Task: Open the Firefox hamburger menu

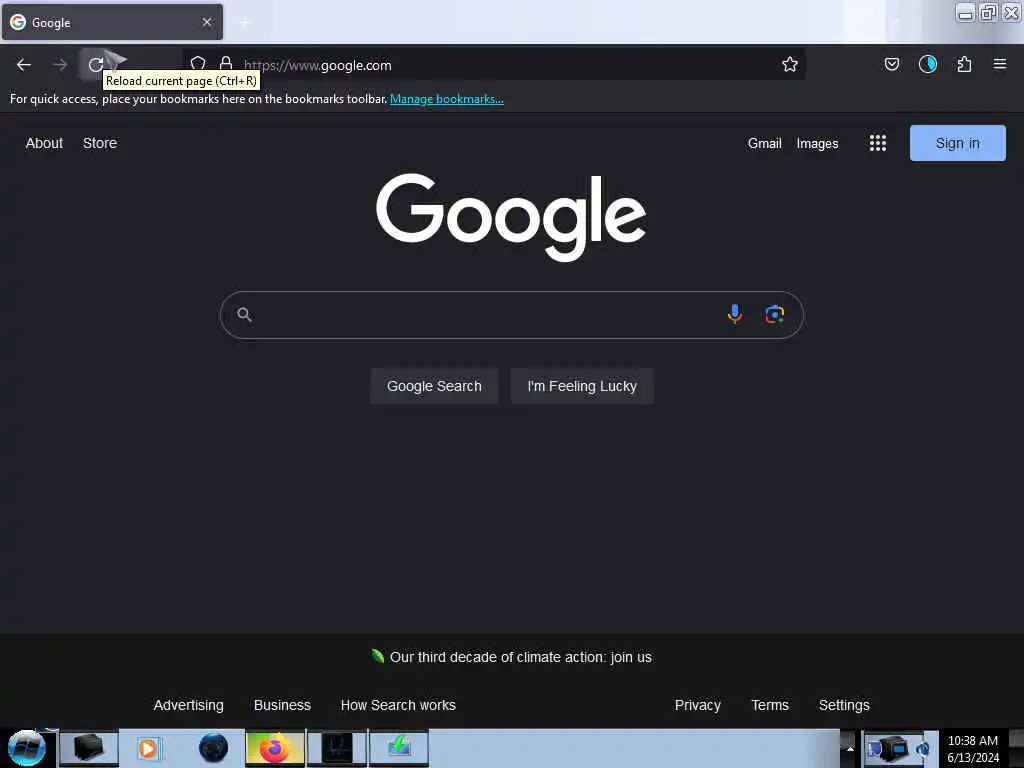Action: pyautogui.click(x=1000, y=64)
